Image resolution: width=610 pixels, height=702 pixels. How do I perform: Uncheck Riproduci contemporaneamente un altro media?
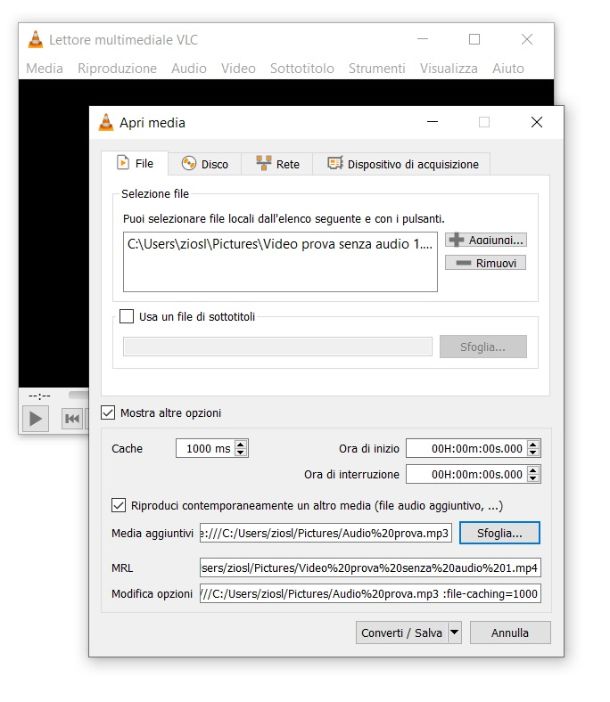point(118,505)
